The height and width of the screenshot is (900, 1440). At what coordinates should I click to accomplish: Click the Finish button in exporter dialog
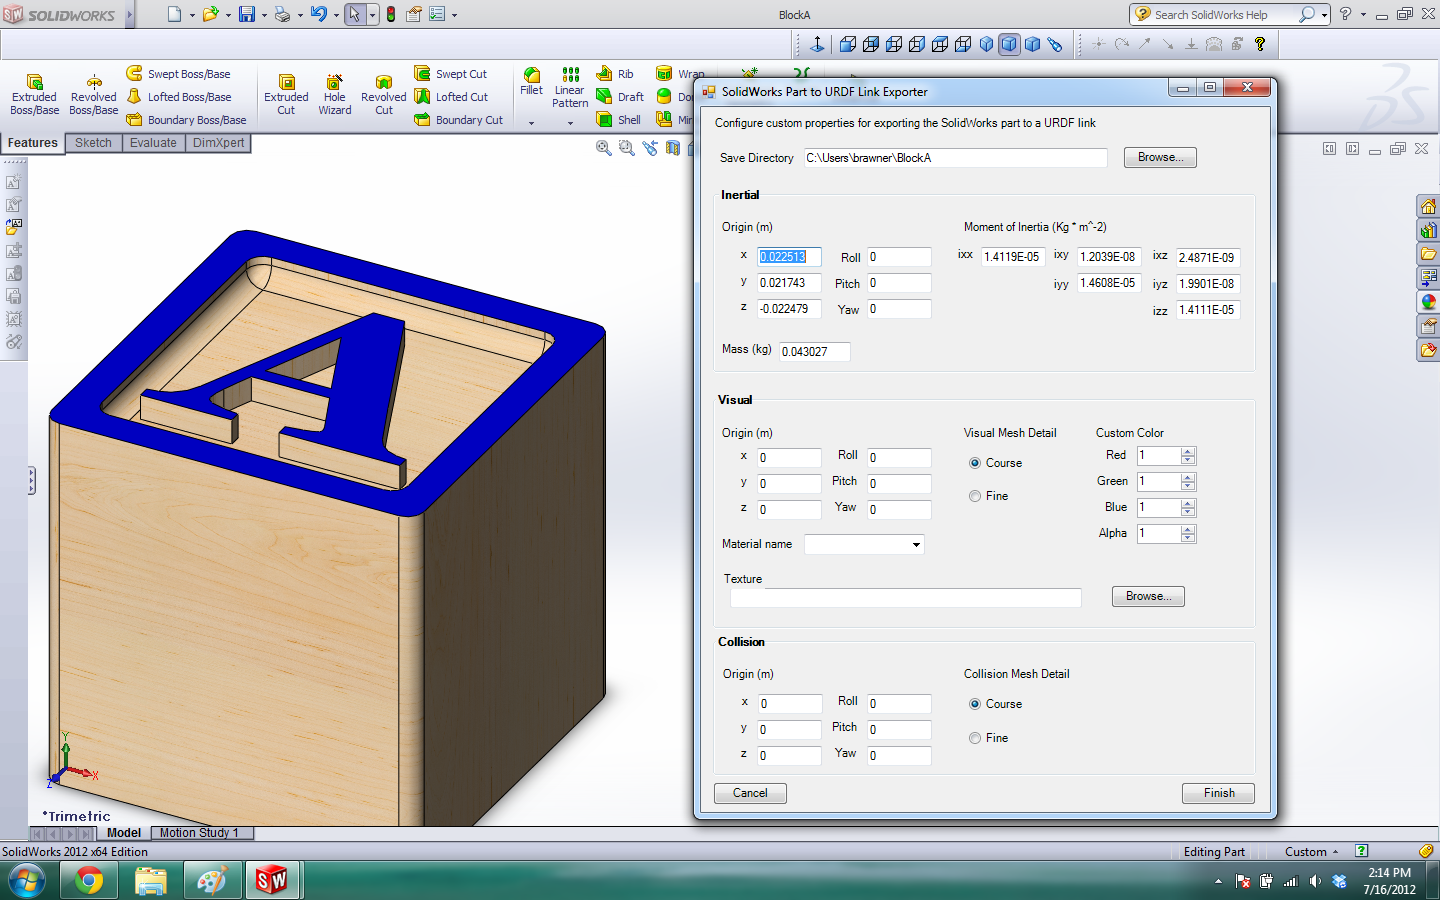1218,793
